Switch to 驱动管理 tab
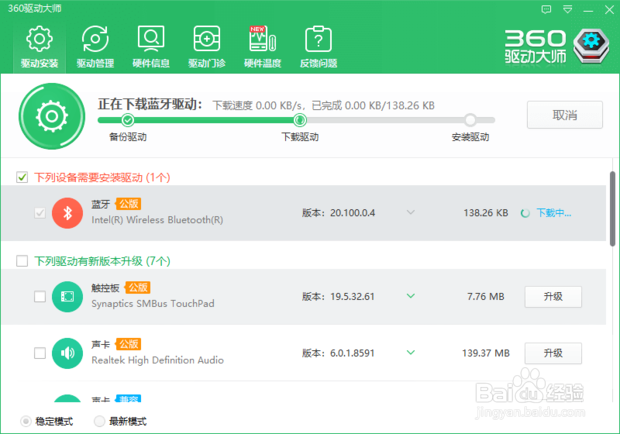Viewport: 620px width, 434px height. pos(95,47)
